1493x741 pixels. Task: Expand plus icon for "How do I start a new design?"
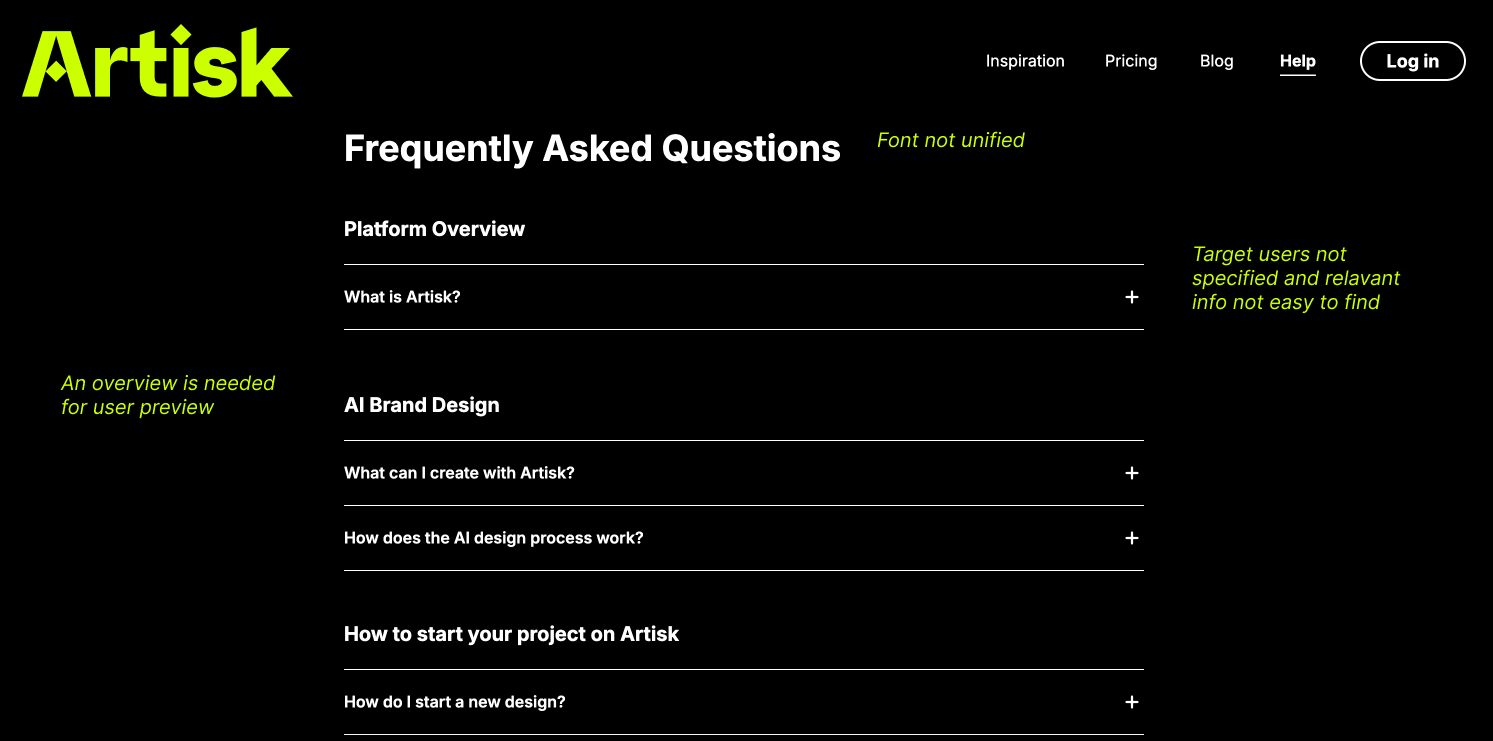pyautogui.click(x=1131, y=702)
